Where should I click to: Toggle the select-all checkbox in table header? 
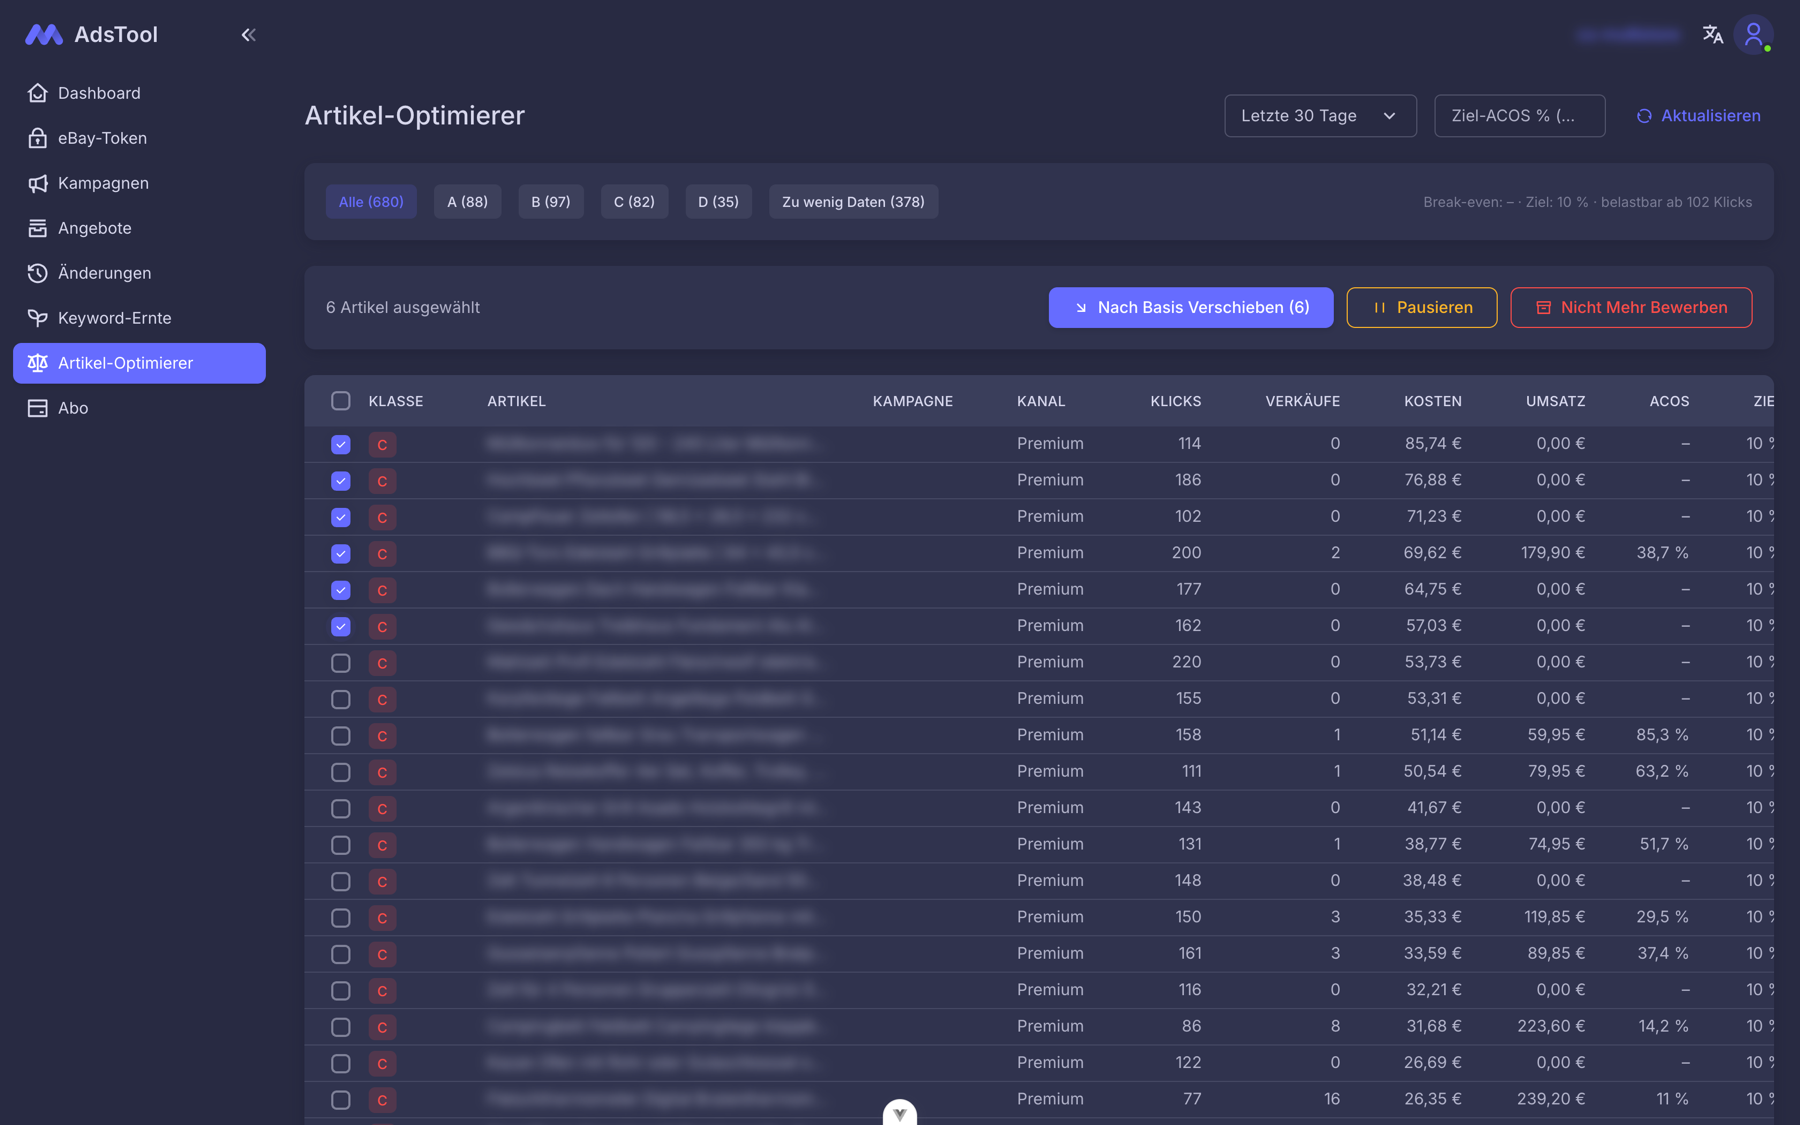pyautogui.click(x=341, y=401)
